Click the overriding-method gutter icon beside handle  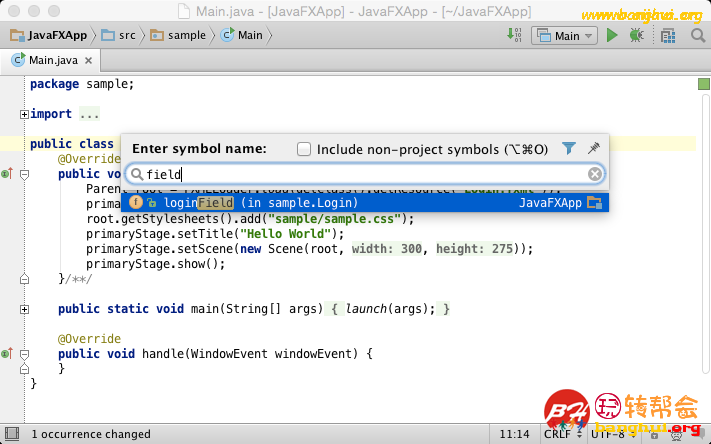pyautogui.click(x=7, y=353)
